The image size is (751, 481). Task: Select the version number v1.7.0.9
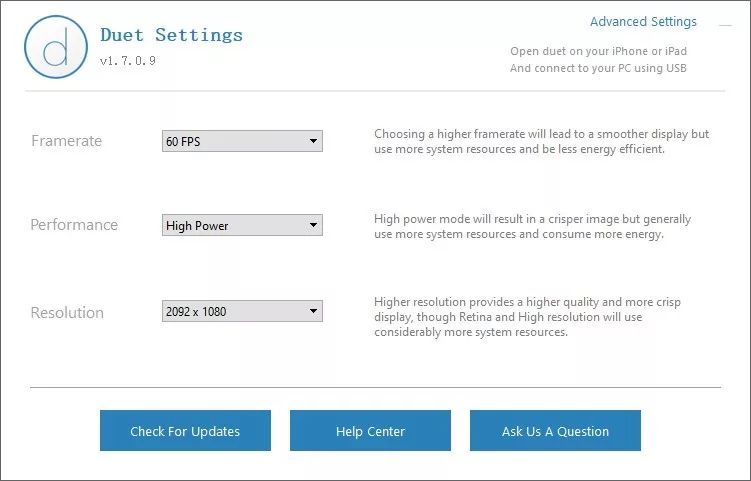(x=128, y=61)
